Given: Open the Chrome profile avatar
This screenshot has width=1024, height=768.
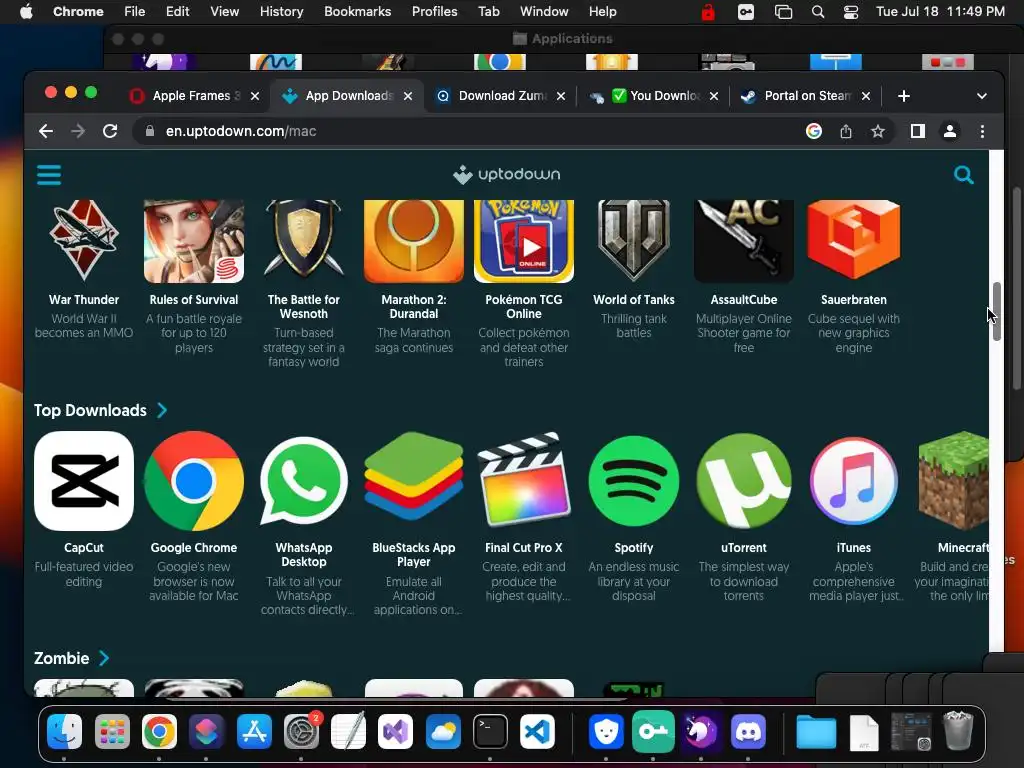Looking at the screenshot, I should (x=950, y=131).
